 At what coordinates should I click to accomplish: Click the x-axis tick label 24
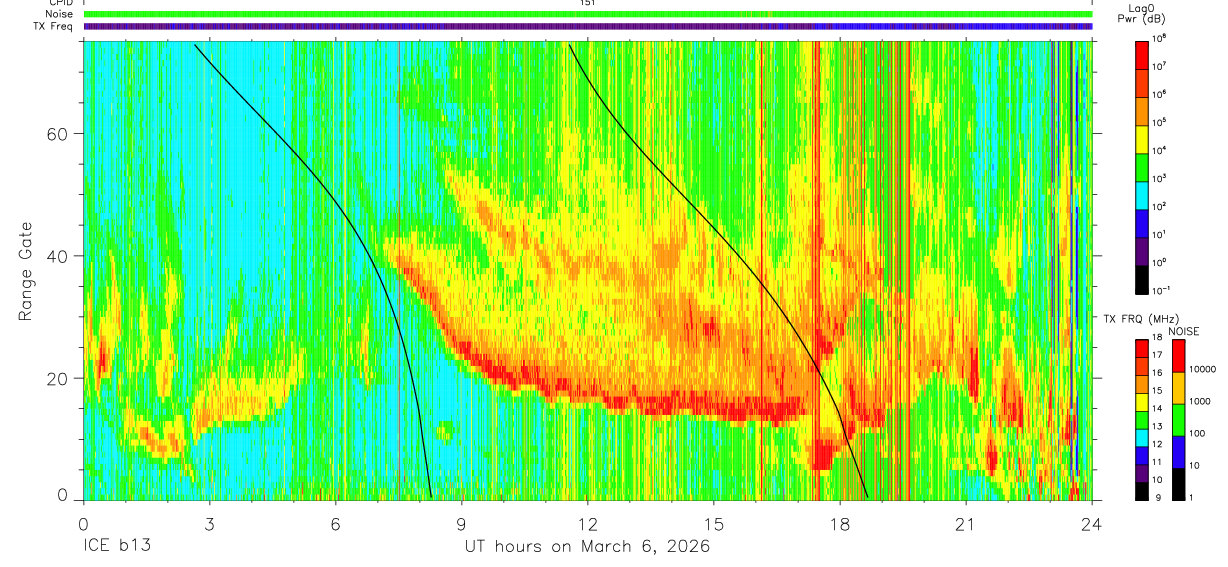point(1091,525)
